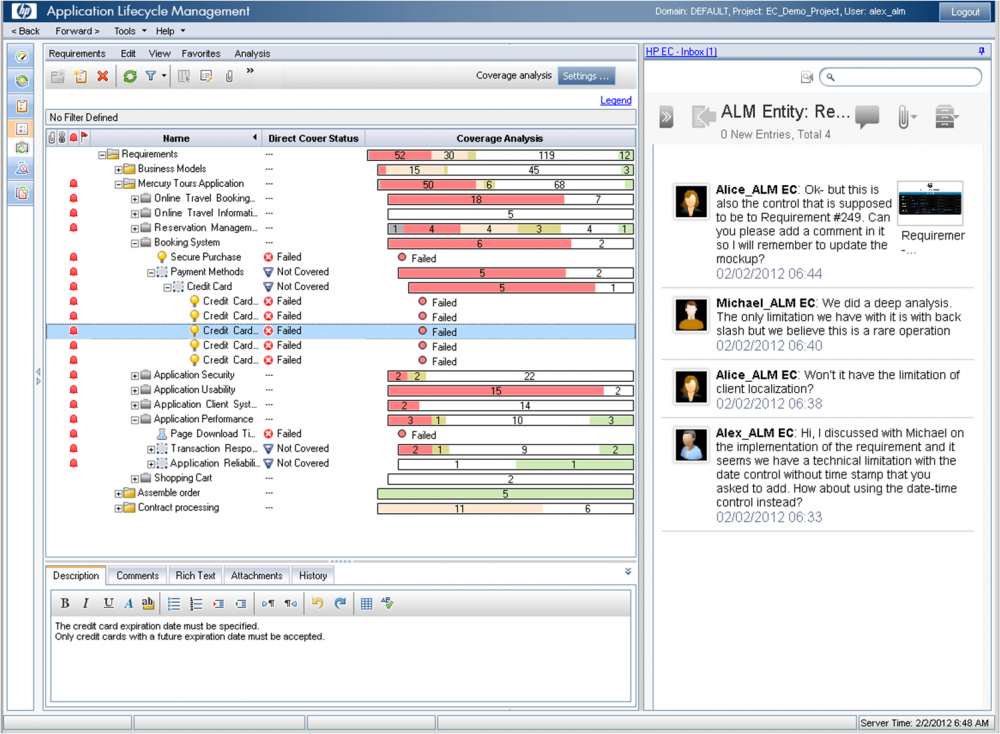
Task: Click the clipboard module icon in the sidebar
Action: pos(22,106)
